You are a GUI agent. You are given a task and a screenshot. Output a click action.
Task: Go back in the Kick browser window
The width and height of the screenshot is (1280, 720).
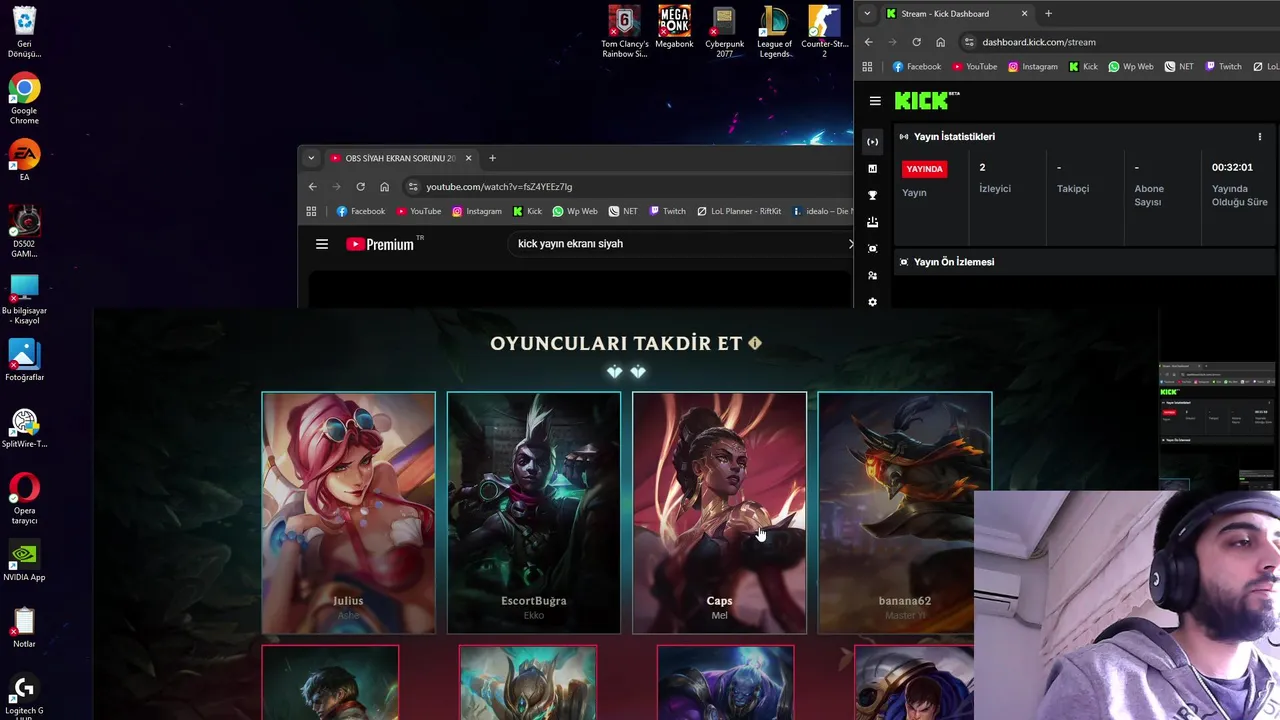868,42
